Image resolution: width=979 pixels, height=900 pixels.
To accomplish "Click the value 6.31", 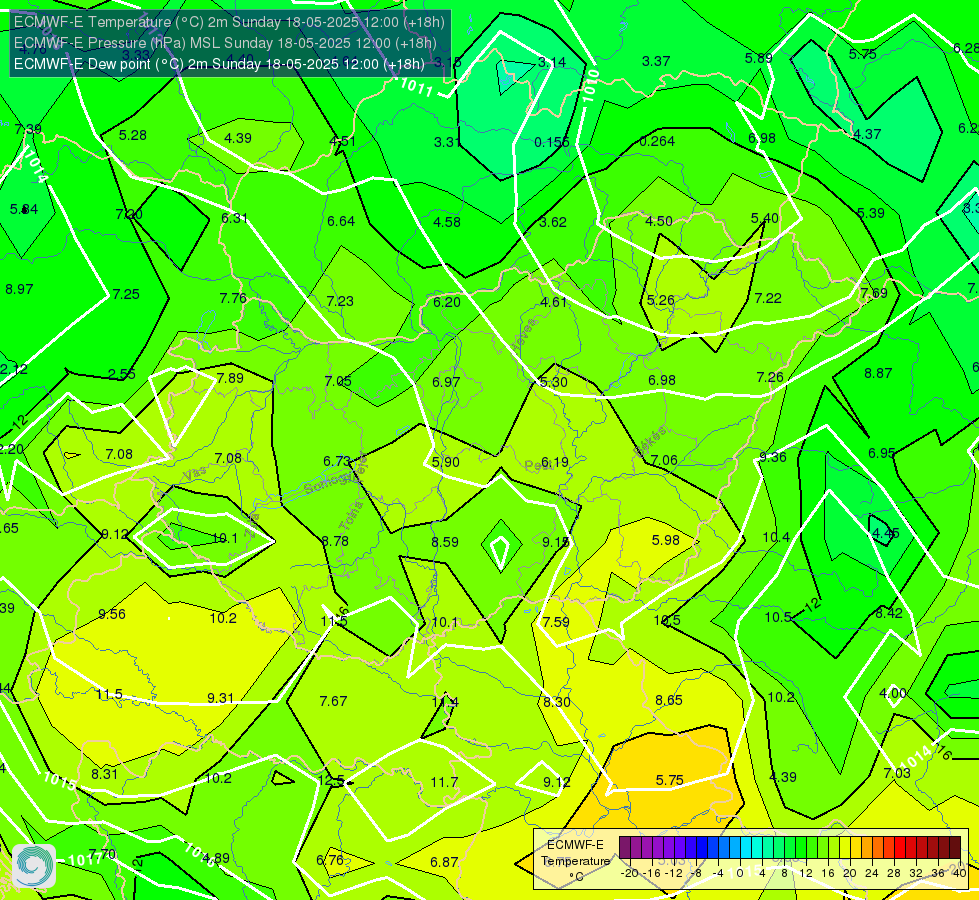I will click(x=234, y=218).
